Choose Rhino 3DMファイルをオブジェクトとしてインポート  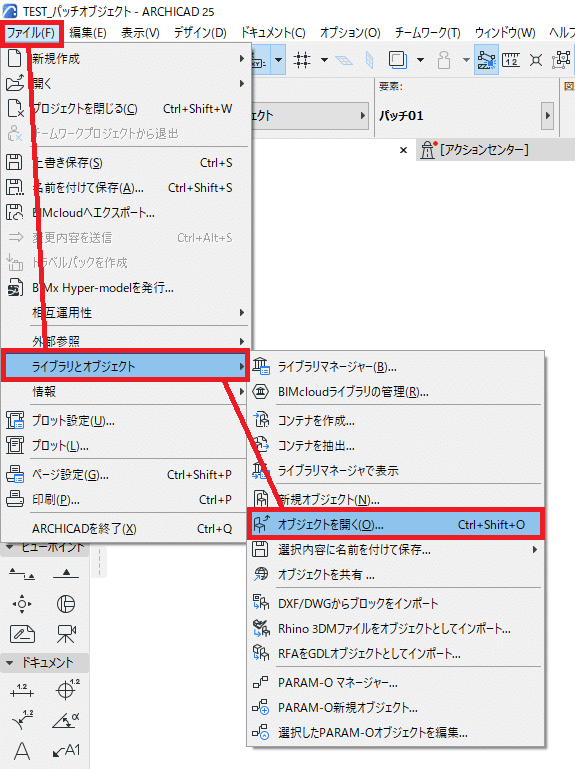click(x=395, y=629)
